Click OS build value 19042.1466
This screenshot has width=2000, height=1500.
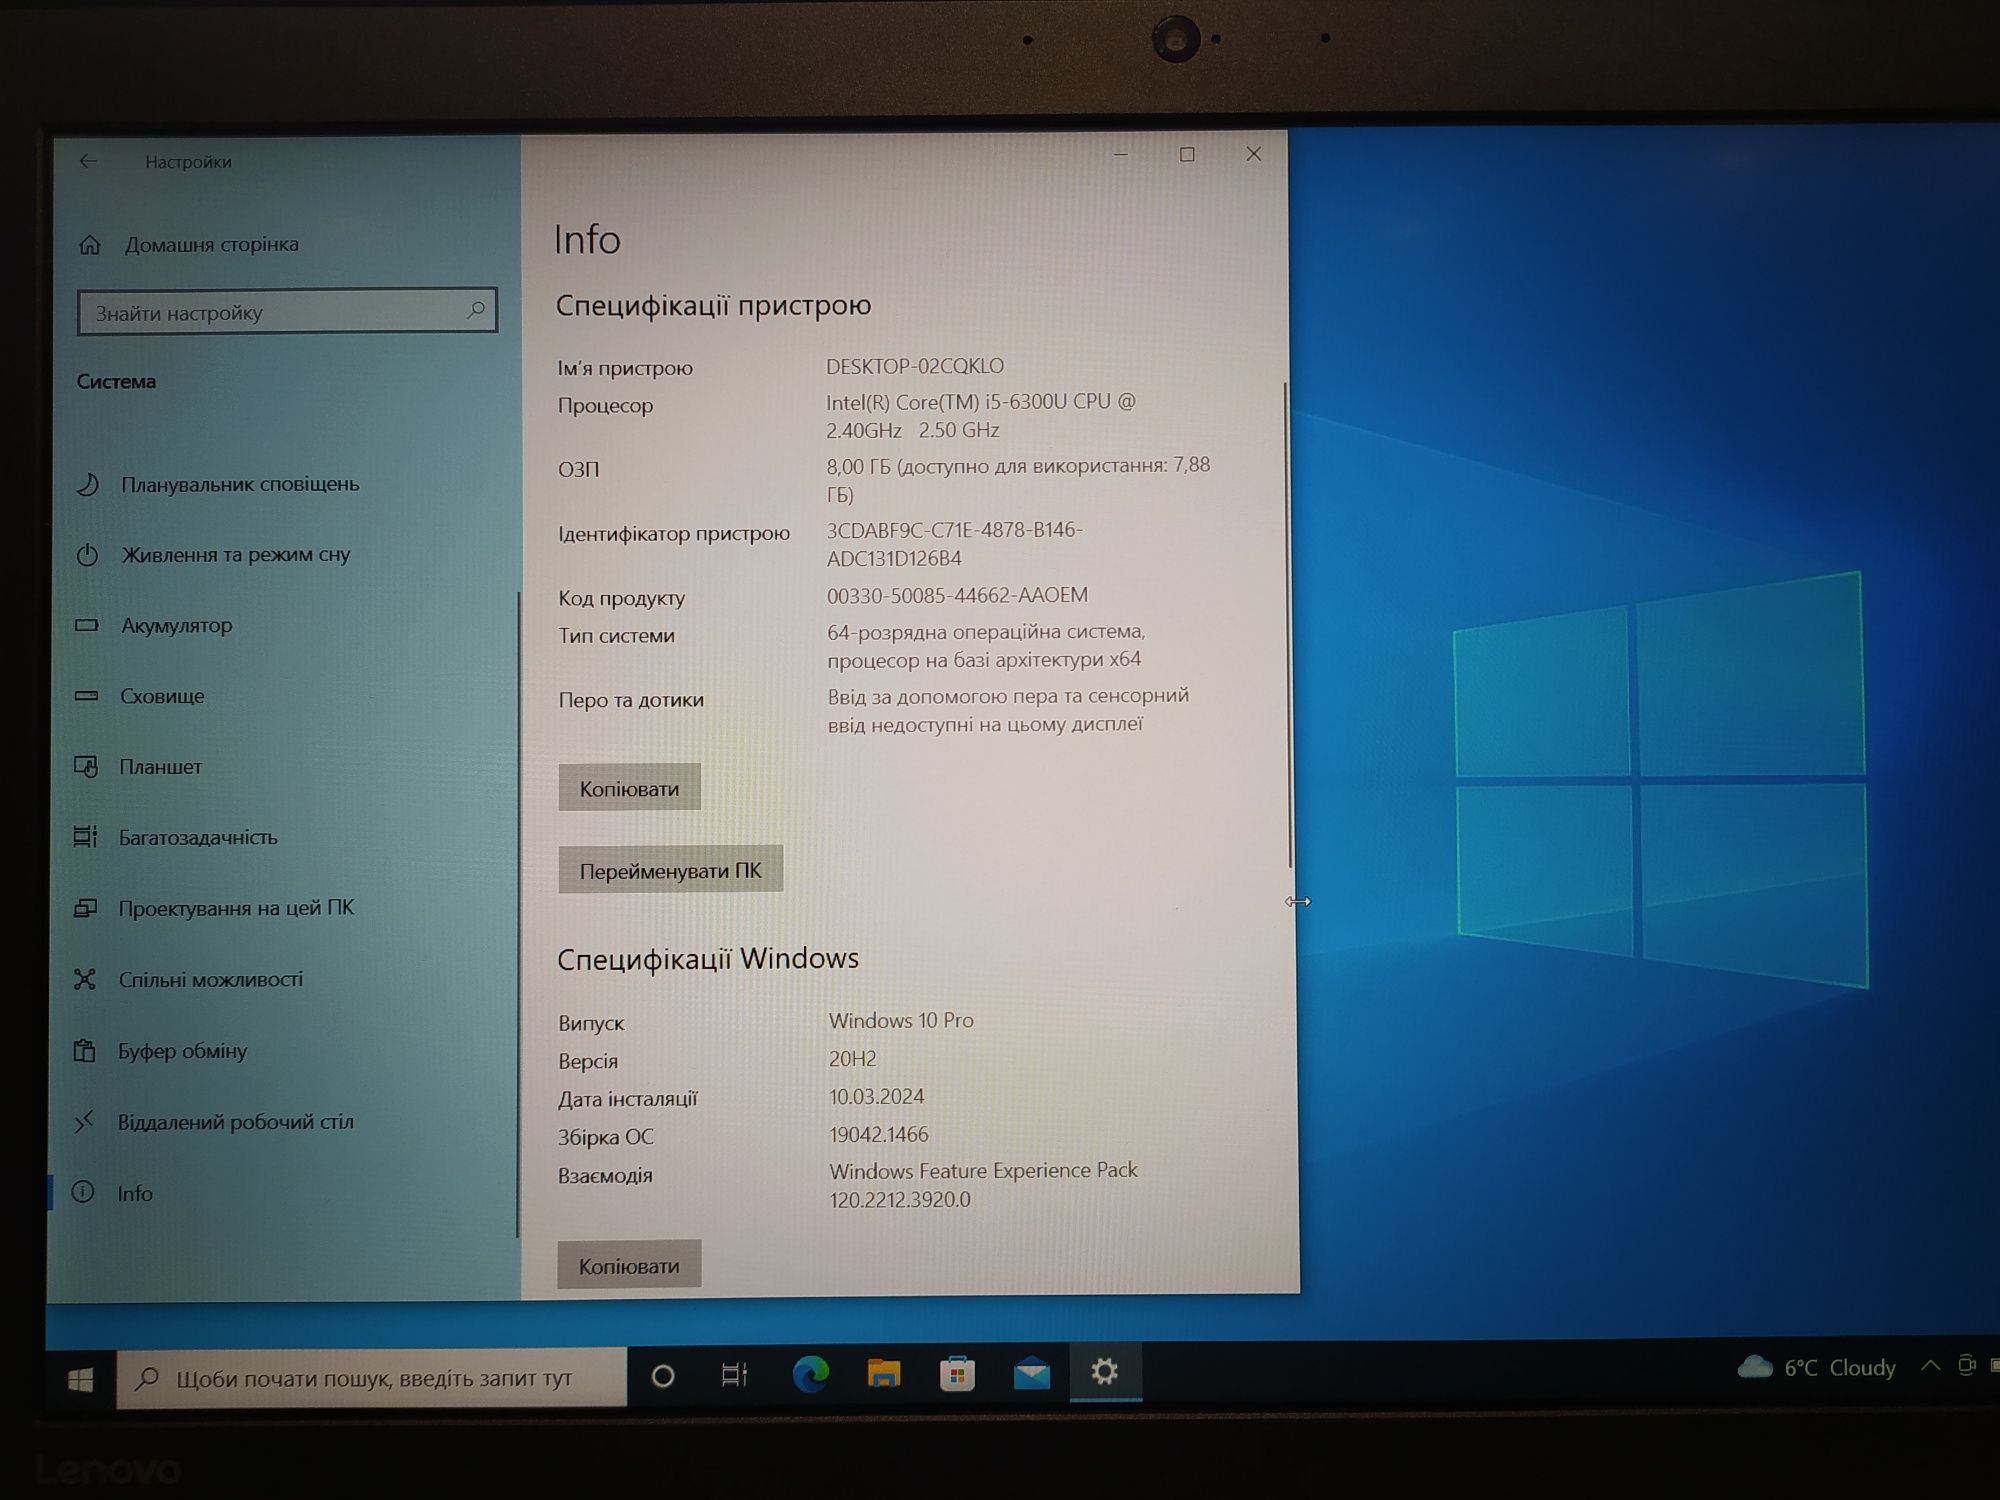tap(878, 1134)
